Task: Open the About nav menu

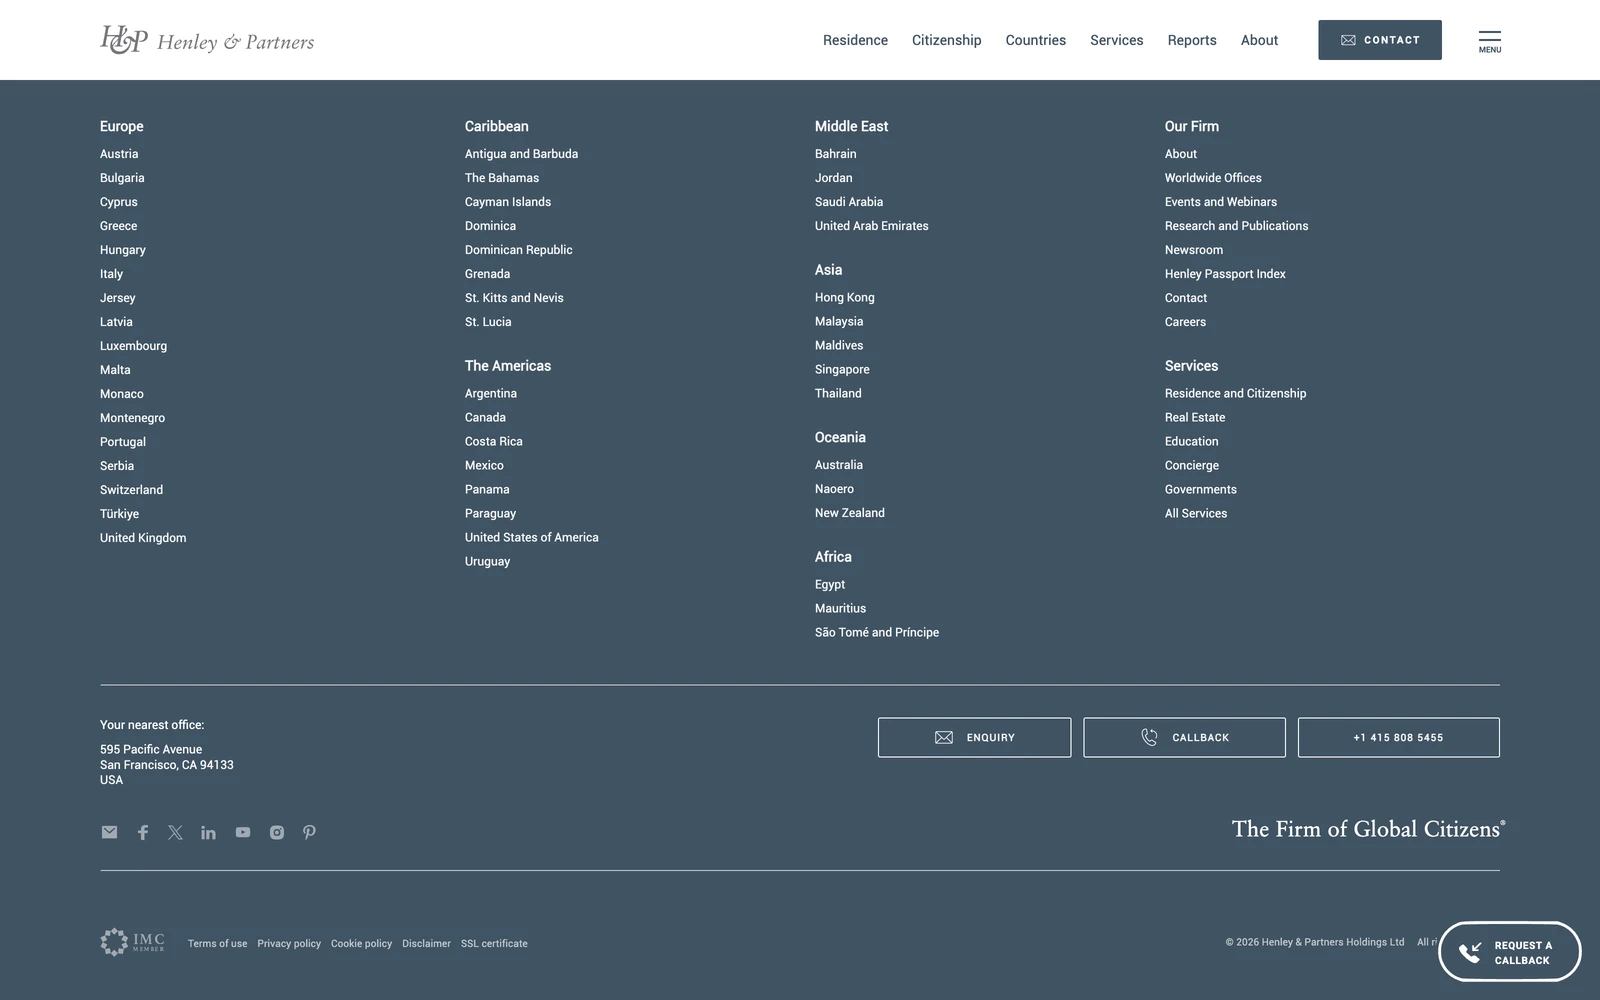Action: [1259, 40]
